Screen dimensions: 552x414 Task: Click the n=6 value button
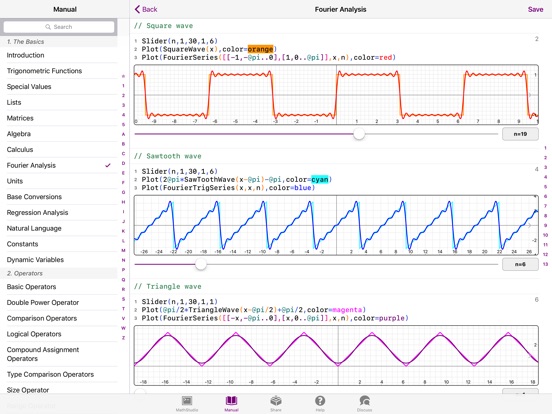(520, 264)
